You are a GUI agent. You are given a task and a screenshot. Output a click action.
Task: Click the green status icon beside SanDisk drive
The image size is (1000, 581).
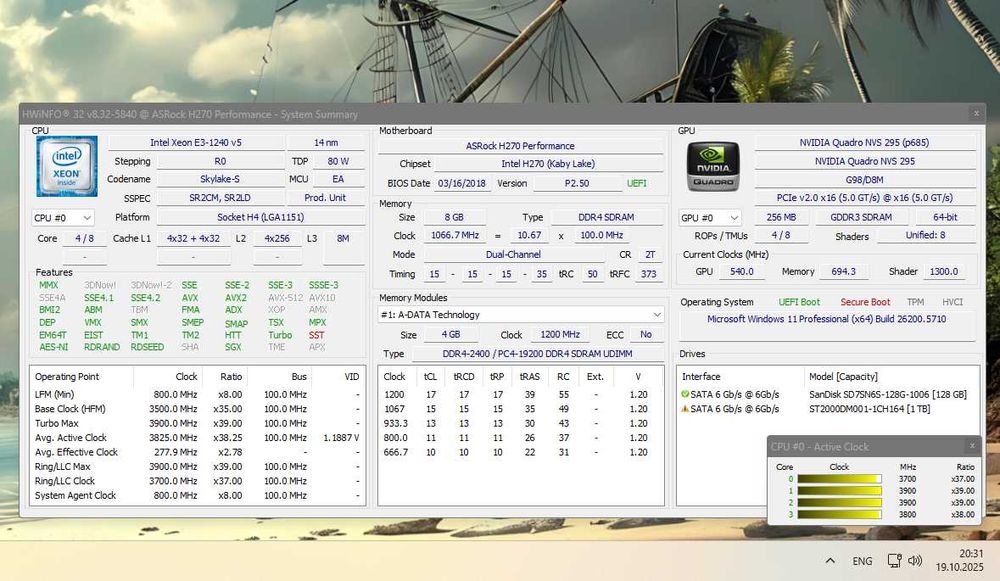[685, 394]
